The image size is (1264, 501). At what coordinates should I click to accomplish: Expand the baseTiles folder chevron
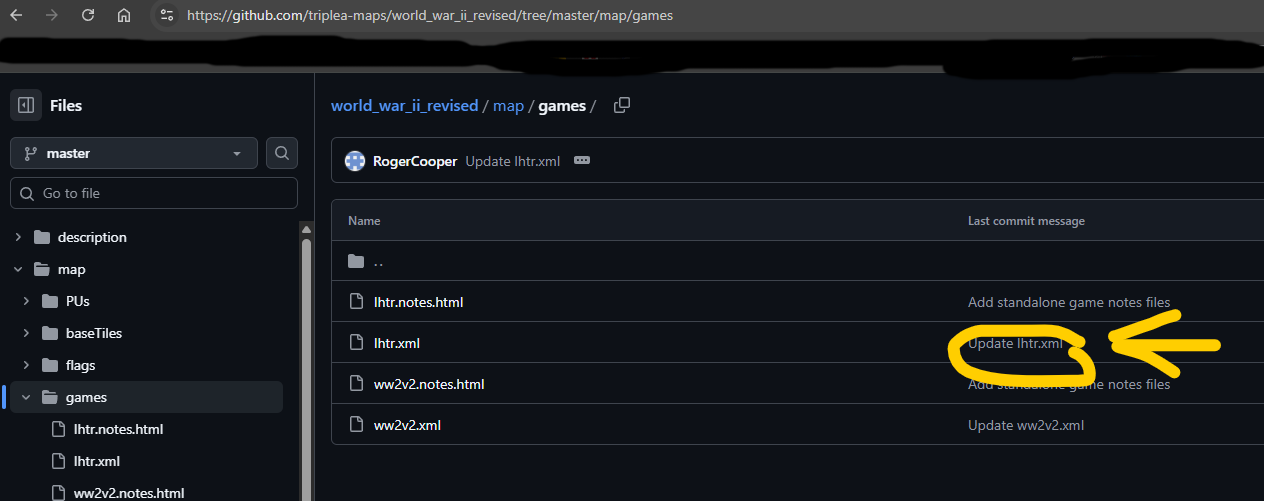[x=26, y=333]
